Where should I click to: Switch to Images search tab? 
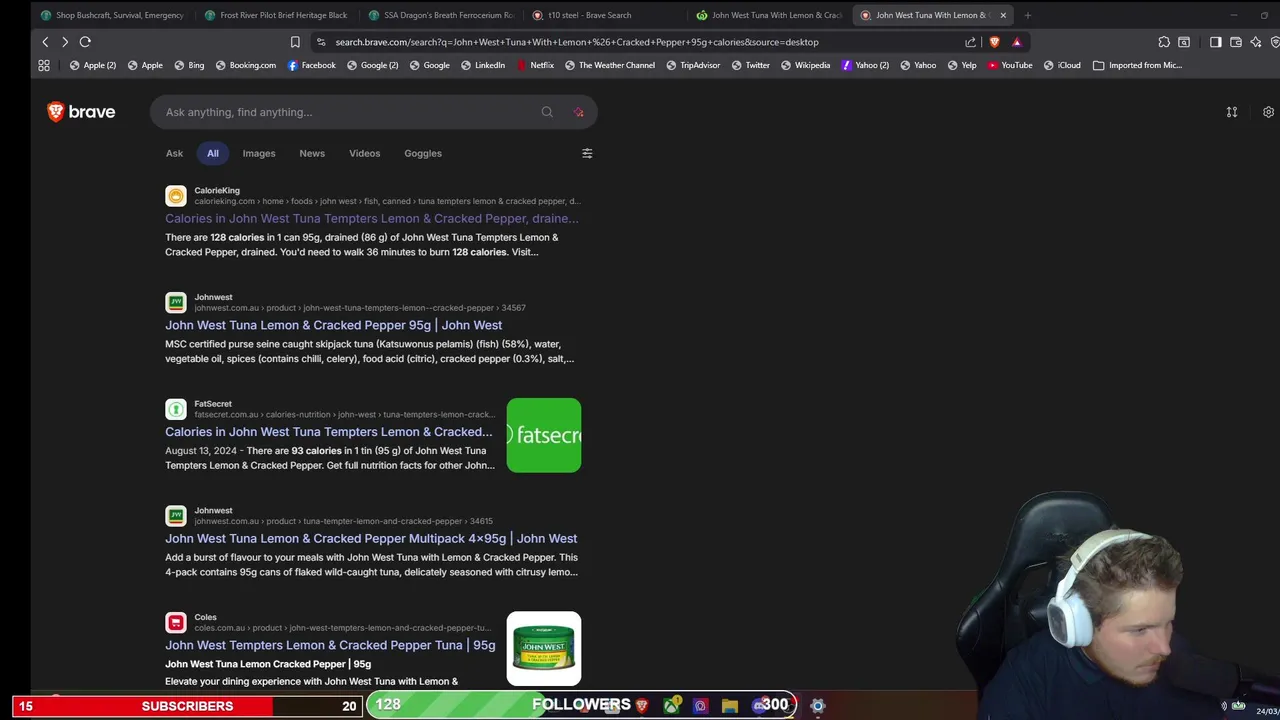(259, 153)
